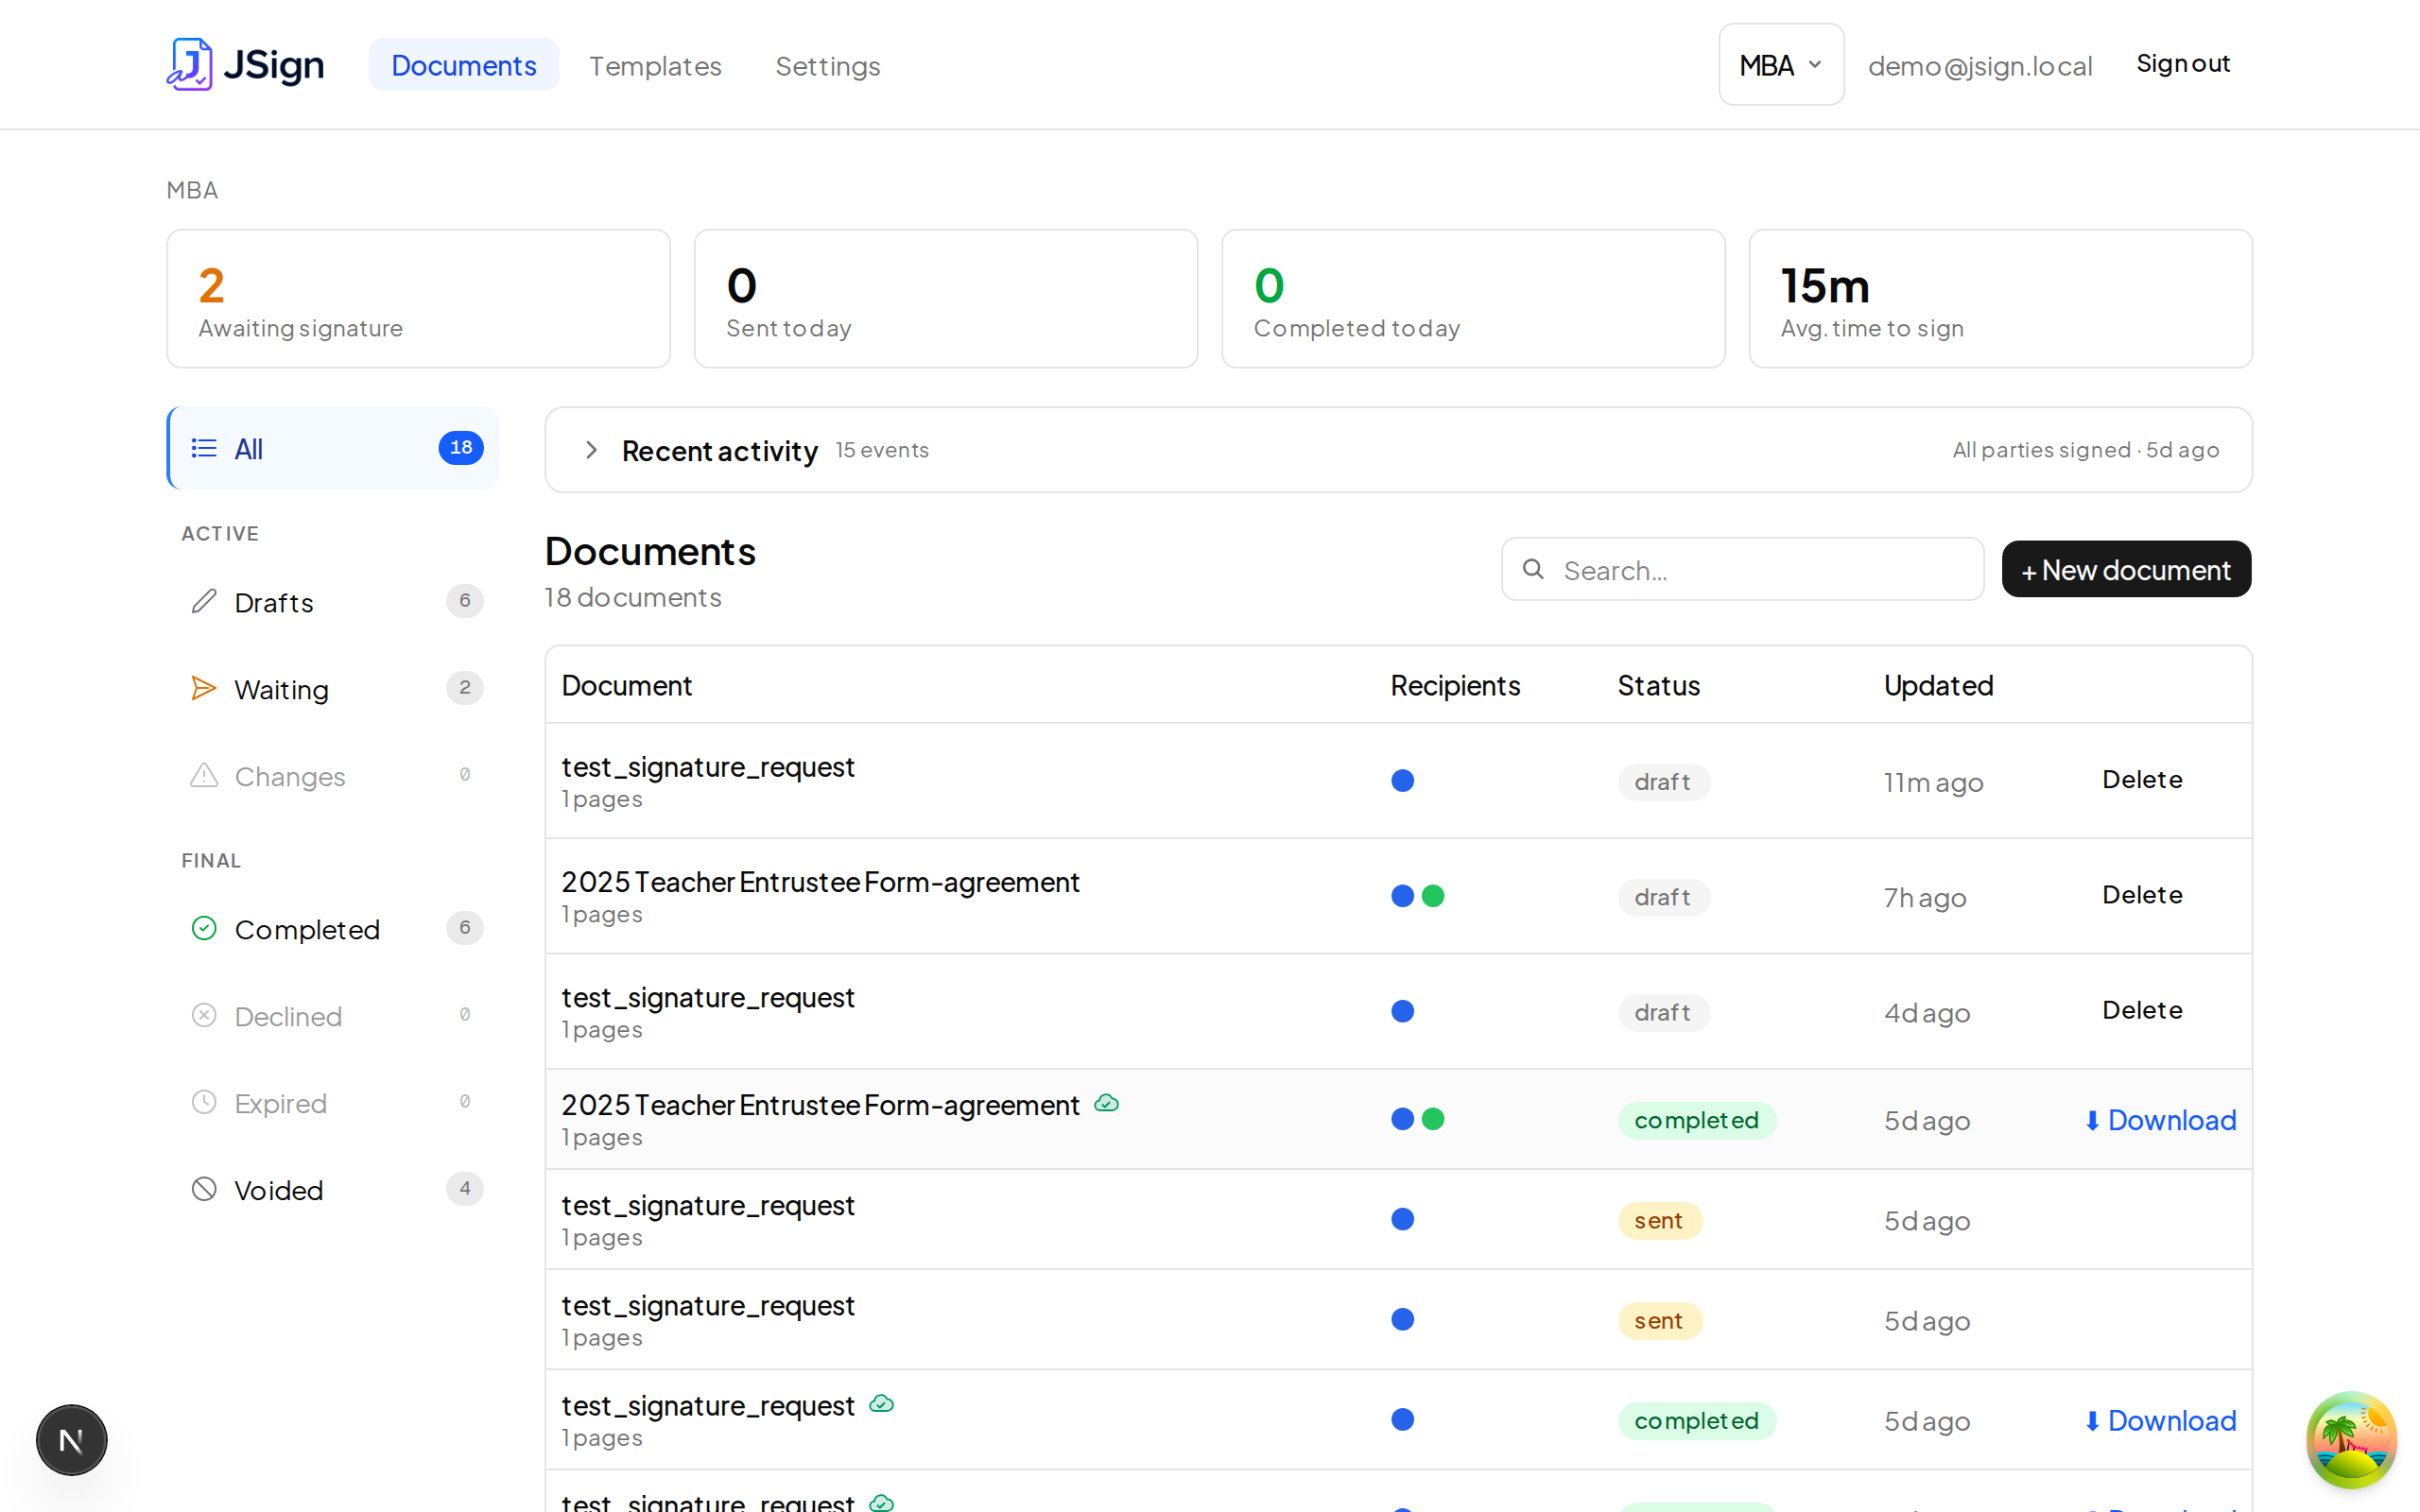Select the Voided filter in sidebar
This screenshot has height=1512, width=2420.
(x=333, y=1189)
